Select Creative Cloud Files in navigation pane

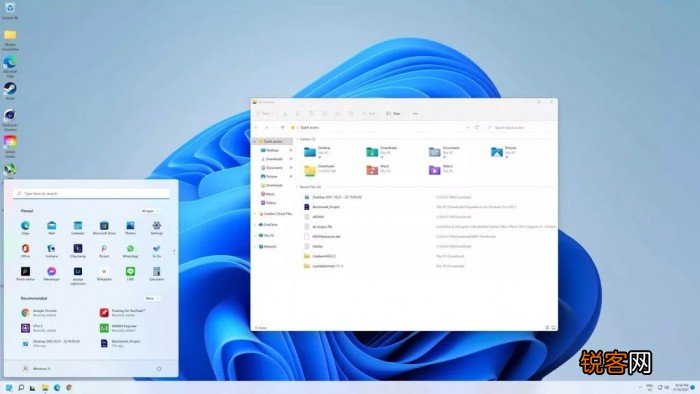coord(276,214)
